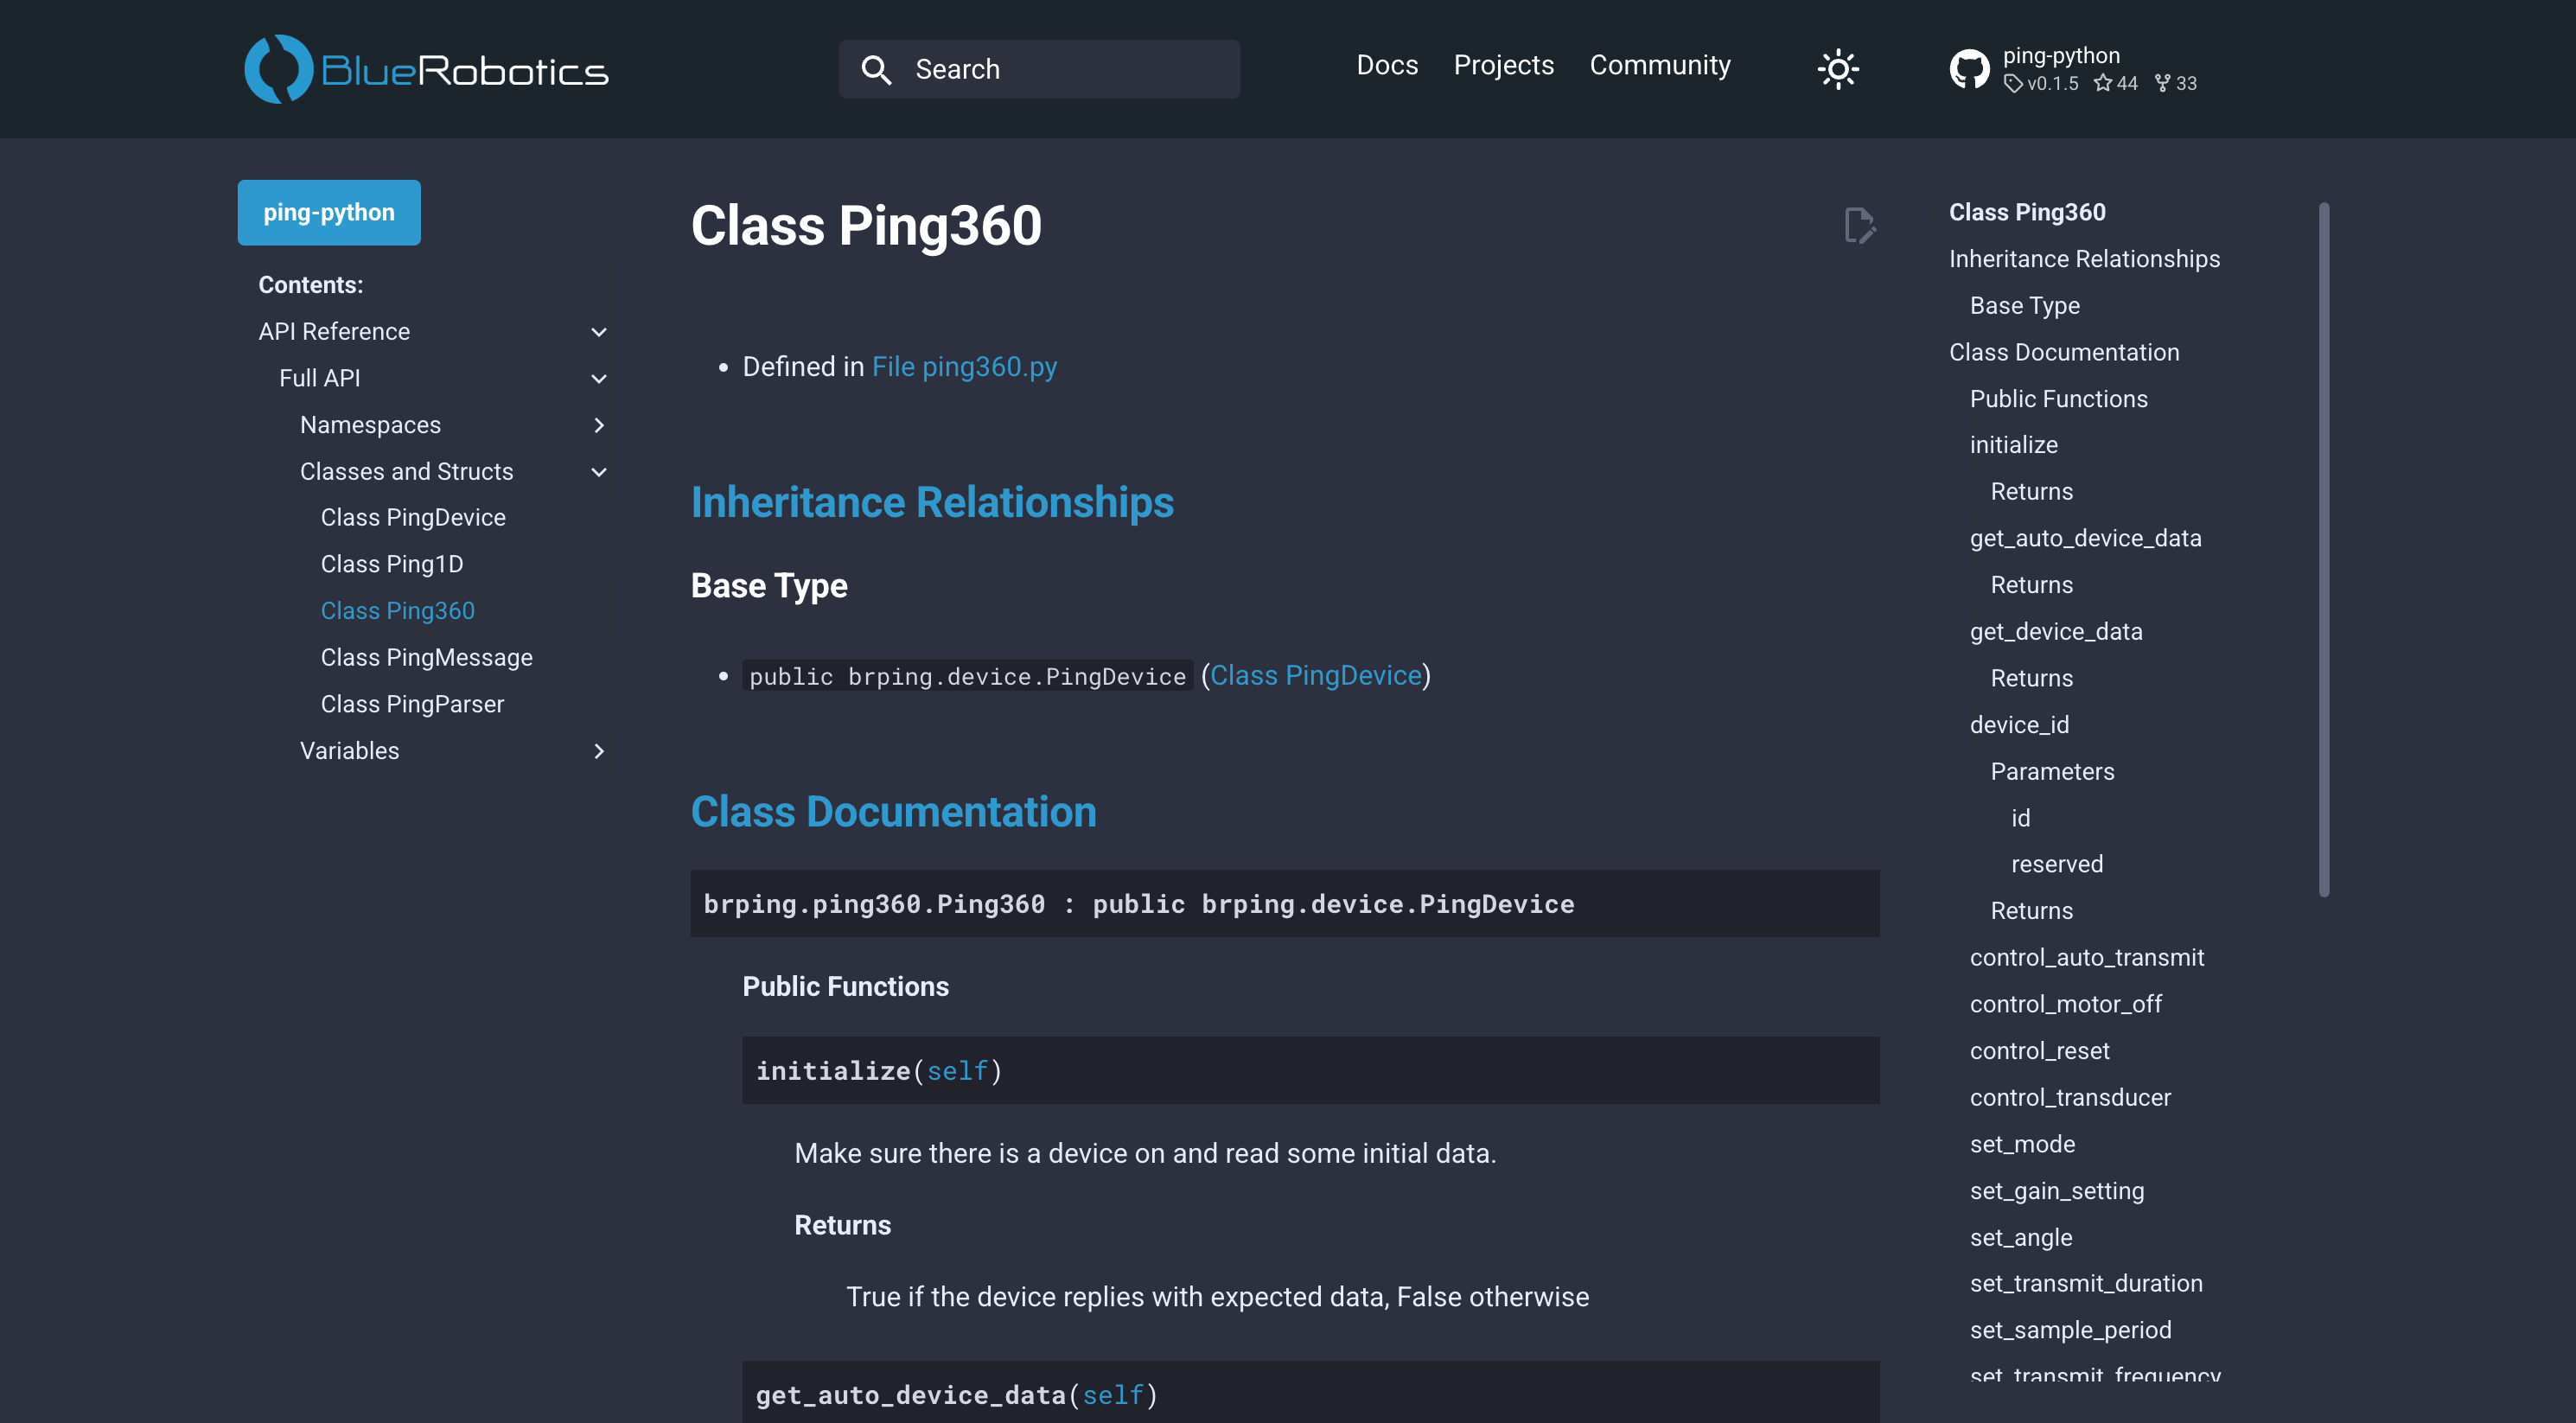The height and width of the screenshot is (1423, 2576).
Task: Click the BlueRobotics logo
Action: [426, 69]
